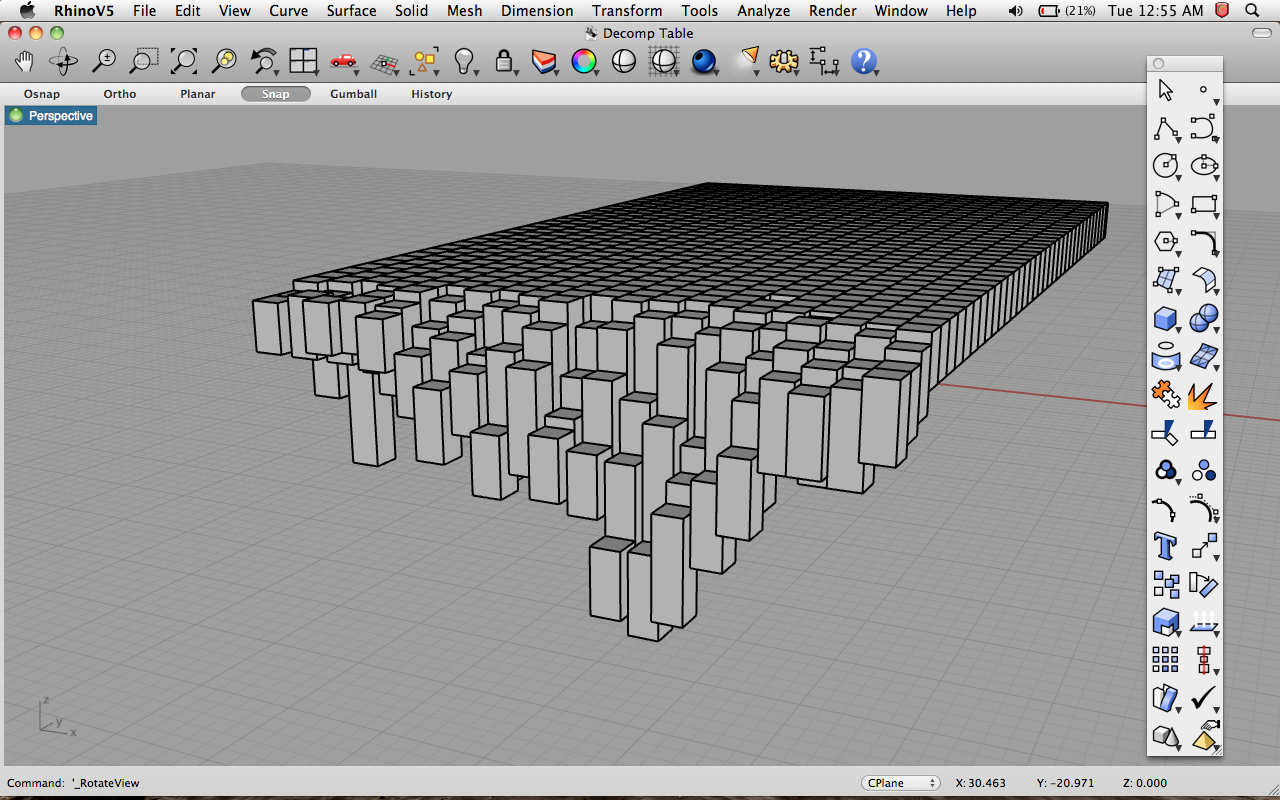Turn on Gumball
Screen dimensions: 1280x800
pyautogui.click(x=354, y=94)
